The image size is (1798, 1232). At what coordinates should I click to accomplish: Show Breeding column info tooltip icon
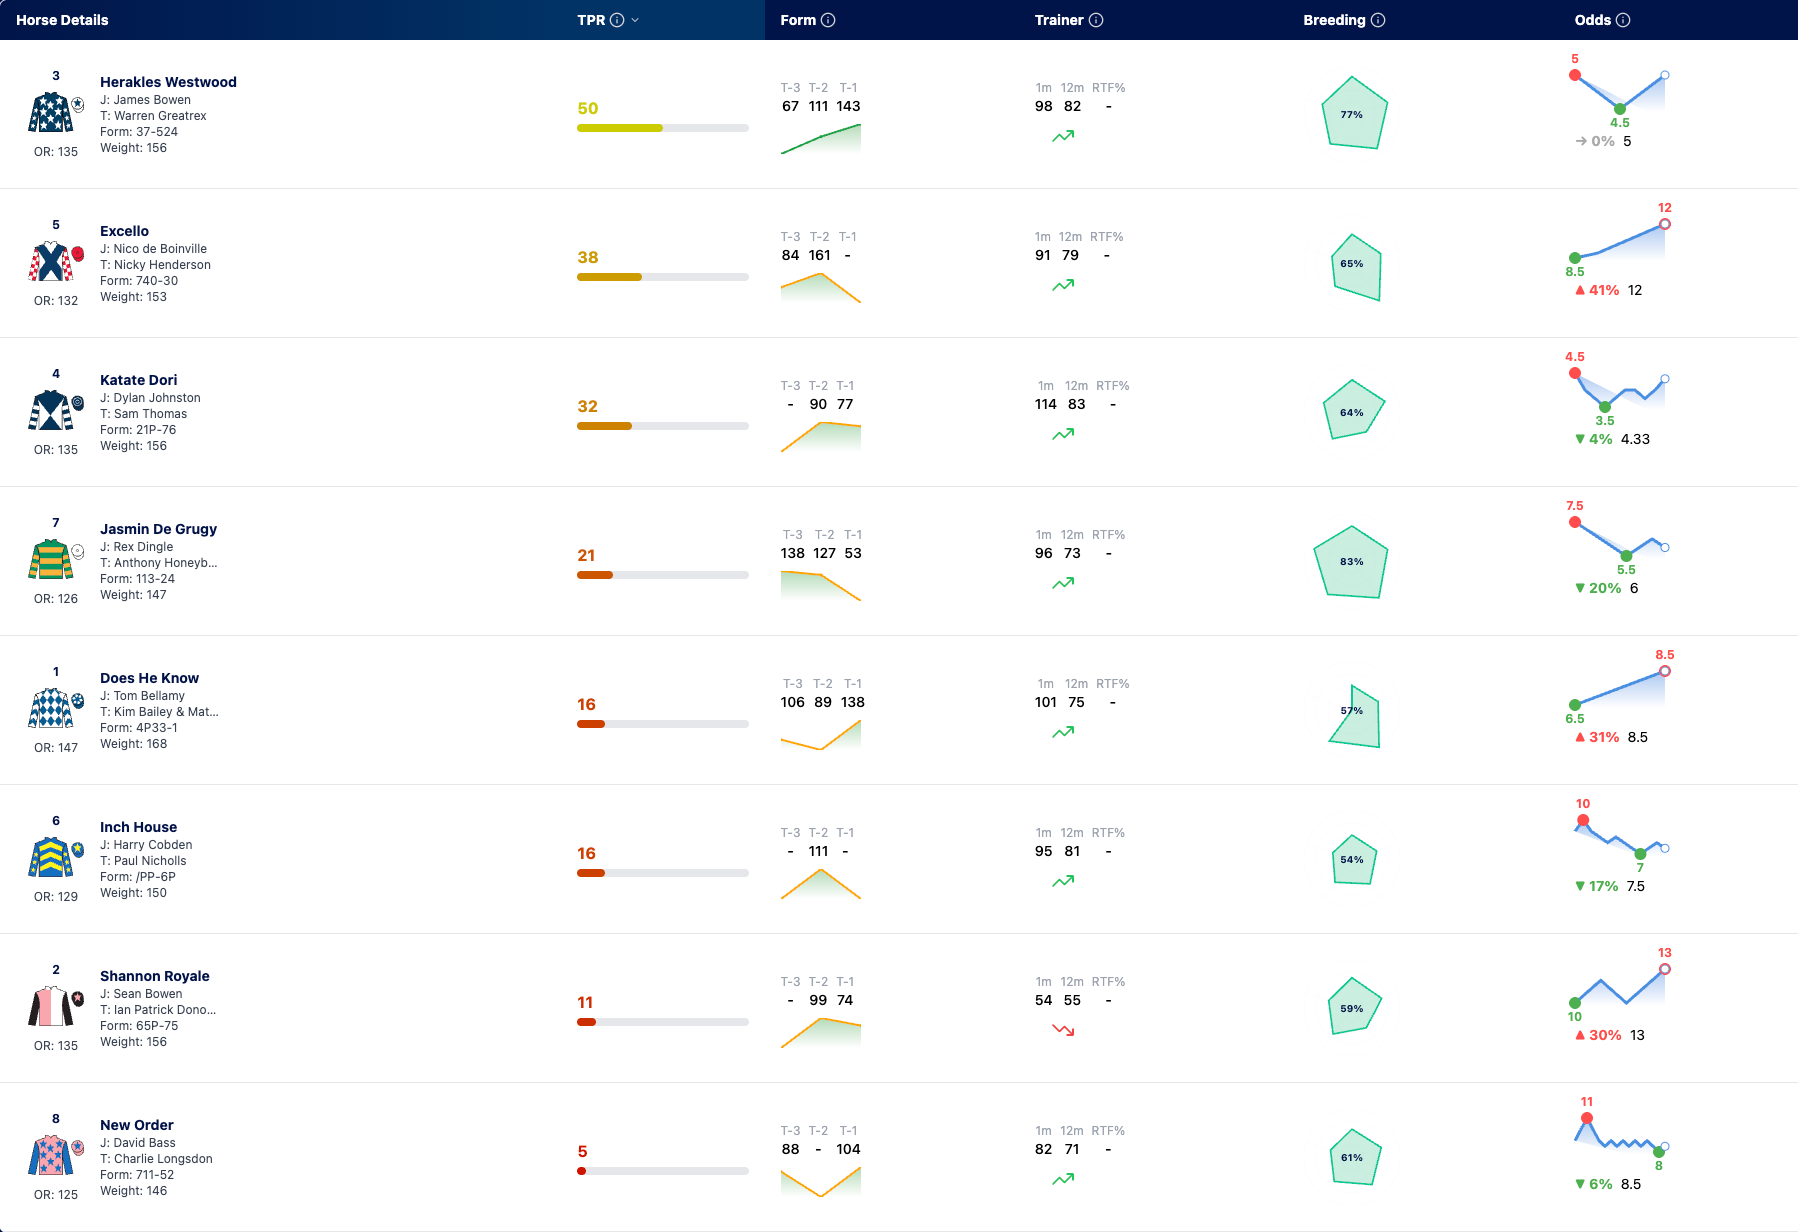click(x=1378, y=20)
